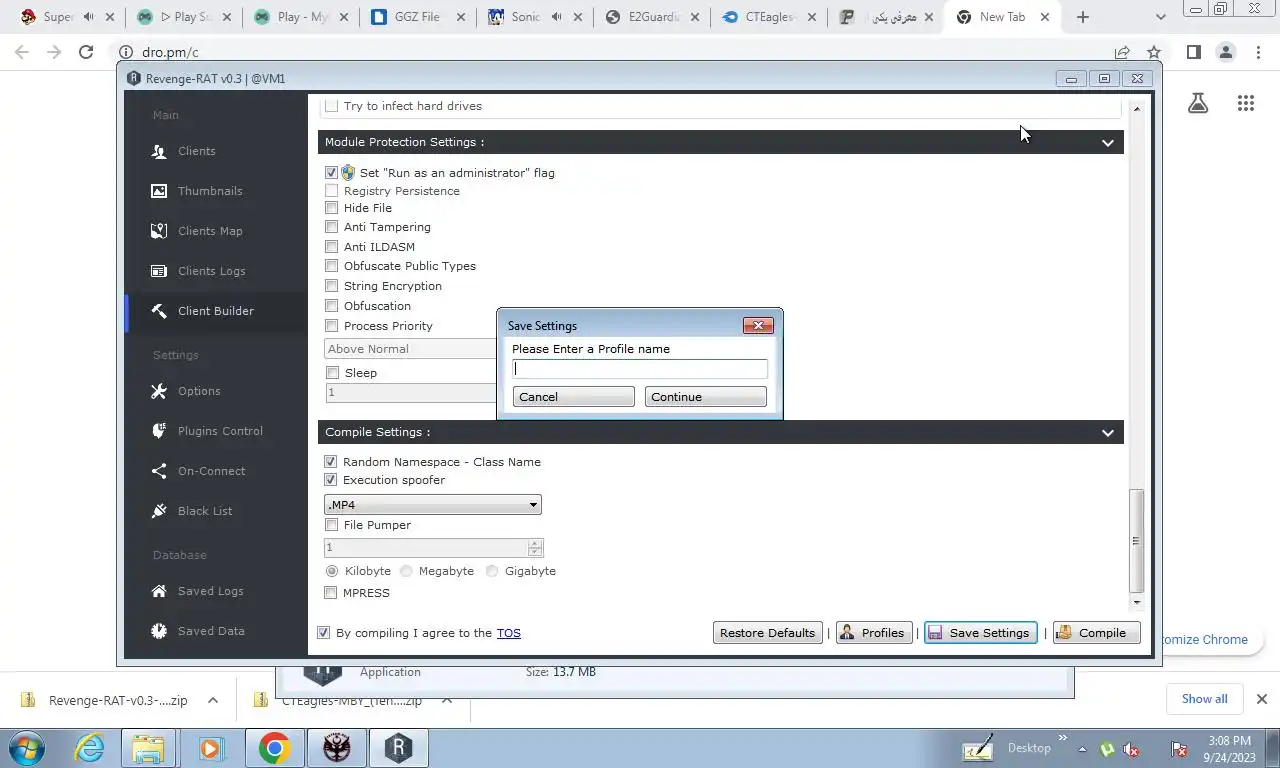The width and height of the screenshot is (1280, 768).
Task: Share this page from address bar icon
Action: [x=1122, y=52]
